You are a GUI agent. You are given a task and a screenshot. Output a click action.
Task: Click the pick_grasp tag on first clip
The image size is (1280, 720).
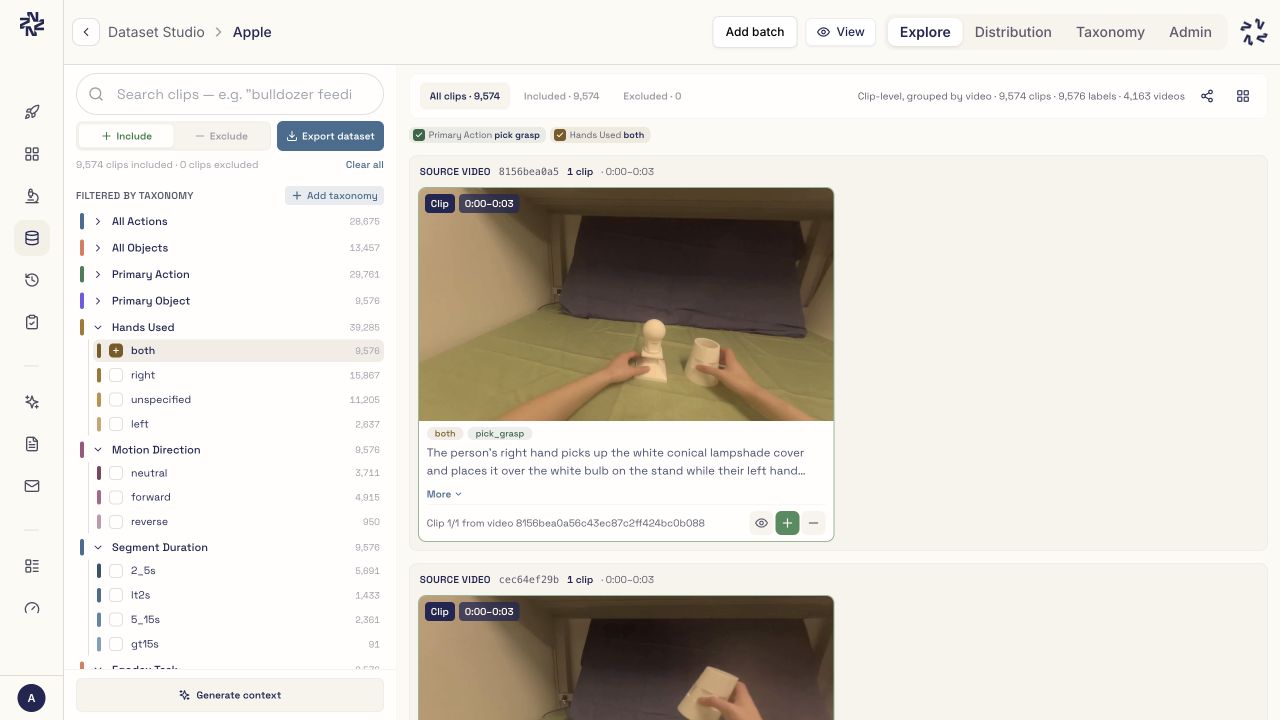[x=500, y=434]
